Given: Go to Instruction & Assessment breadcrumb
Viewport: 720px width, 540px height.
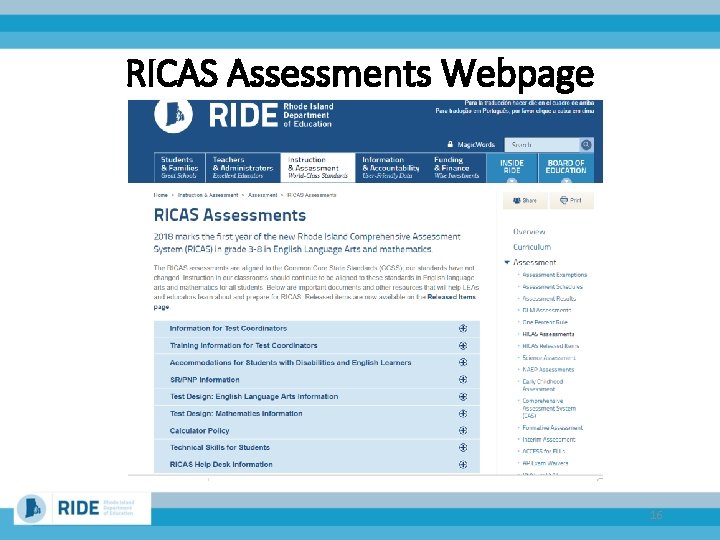Looking at the screenshot, I should coord(208,195).
